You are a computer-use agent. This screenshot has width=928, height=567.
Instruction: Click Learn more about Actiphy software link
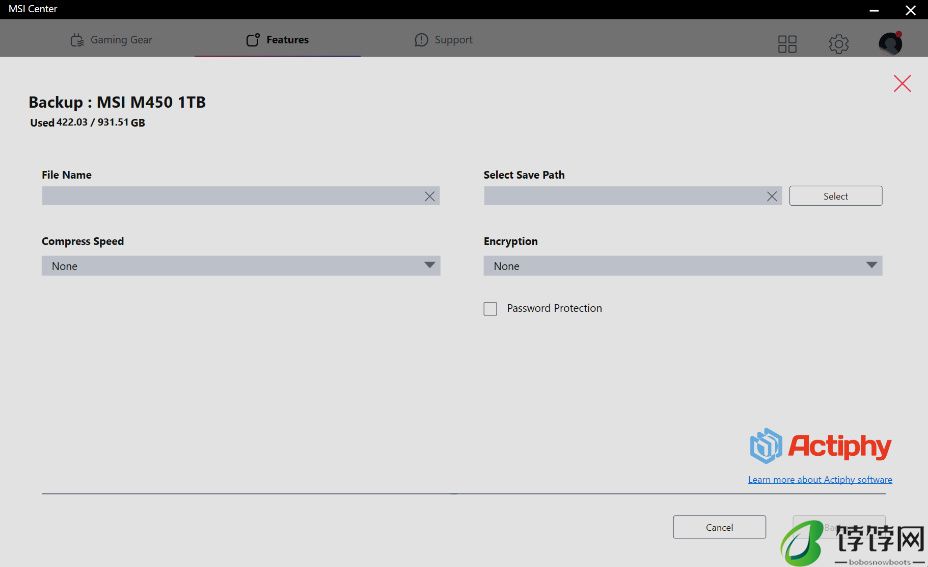click(x=820, y=479)
